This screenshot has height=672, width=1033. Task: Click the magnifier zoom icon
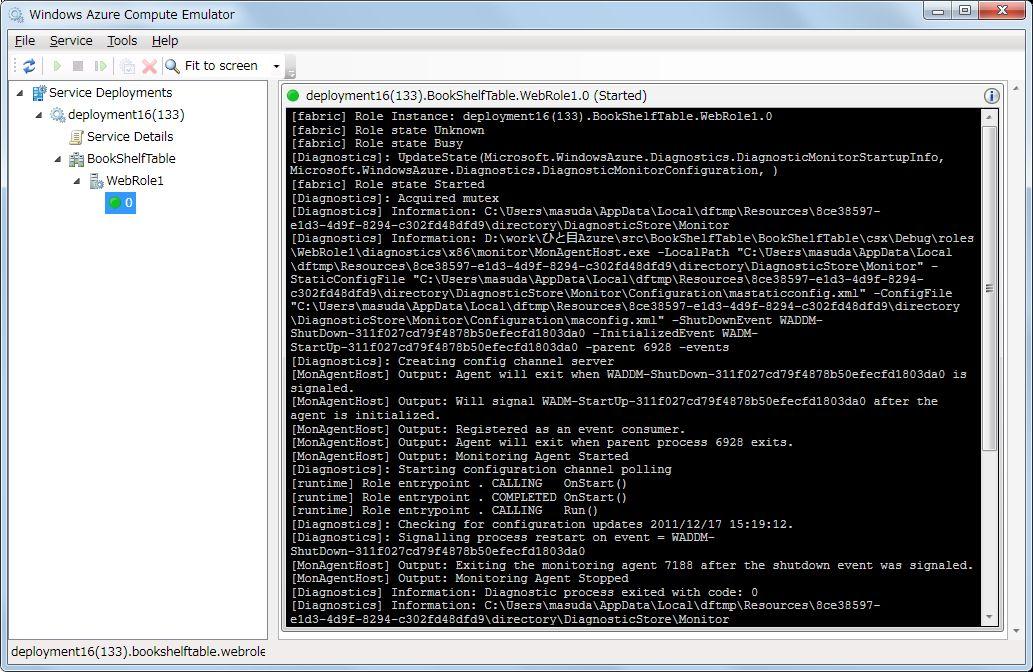coord(173,66)
